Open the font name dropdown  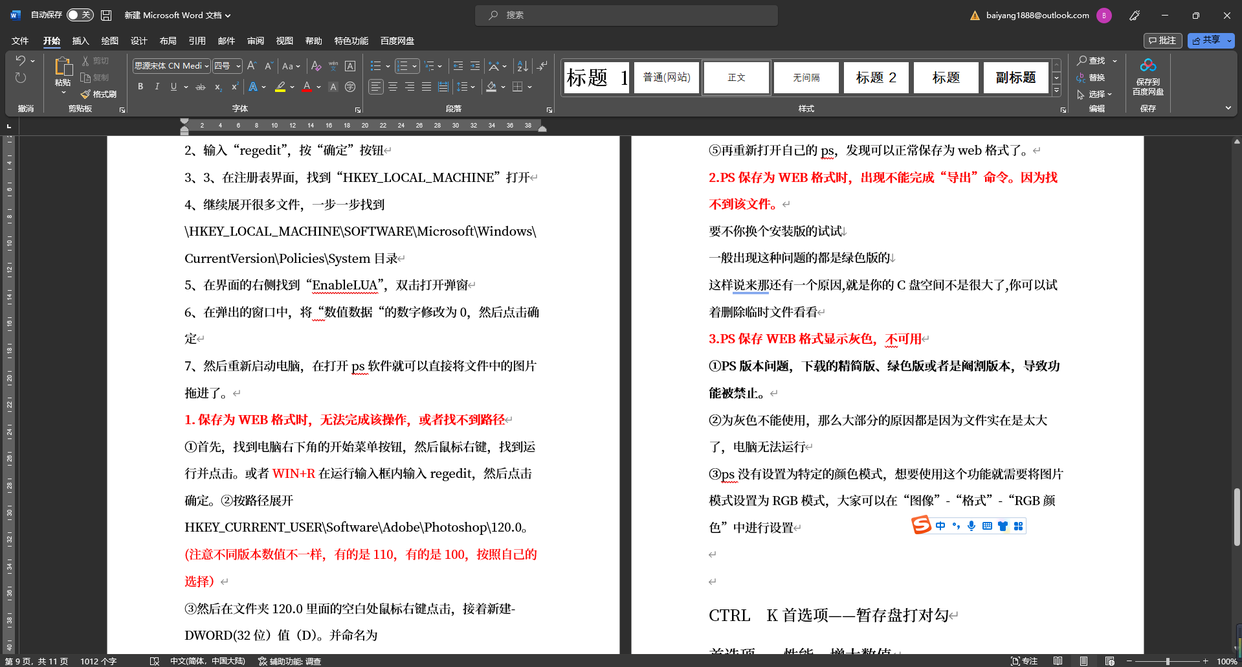tap(205, 66)
